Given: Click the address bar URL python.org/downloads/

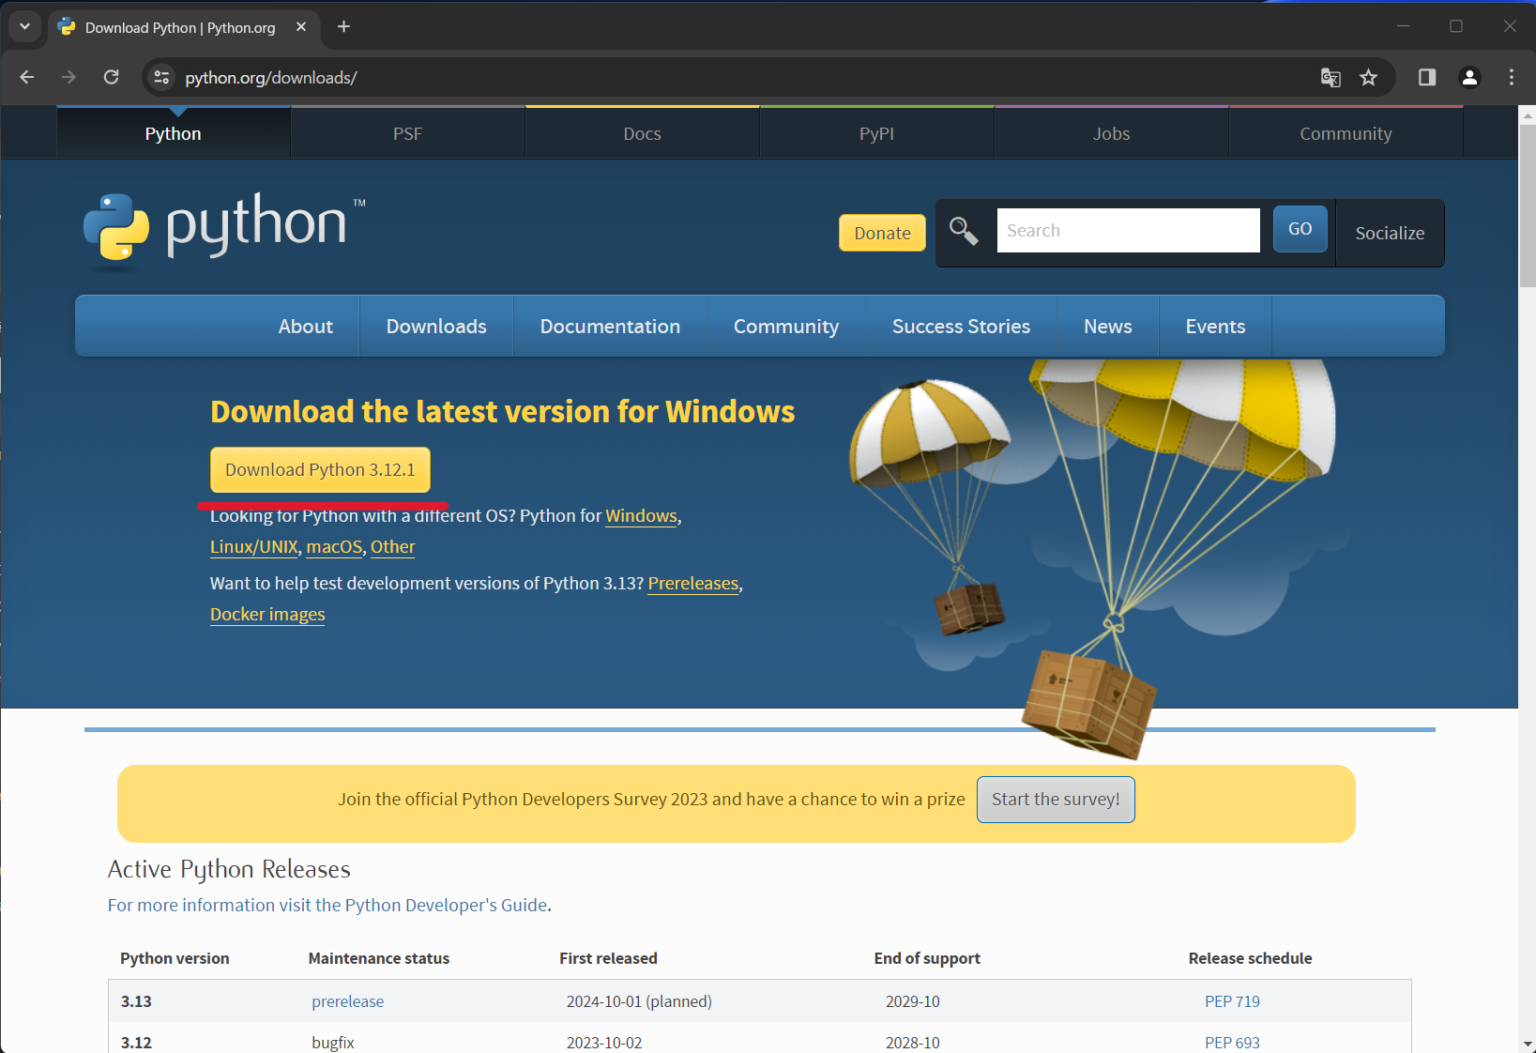Looking at the screenshot, I should (x=271, y=77).
